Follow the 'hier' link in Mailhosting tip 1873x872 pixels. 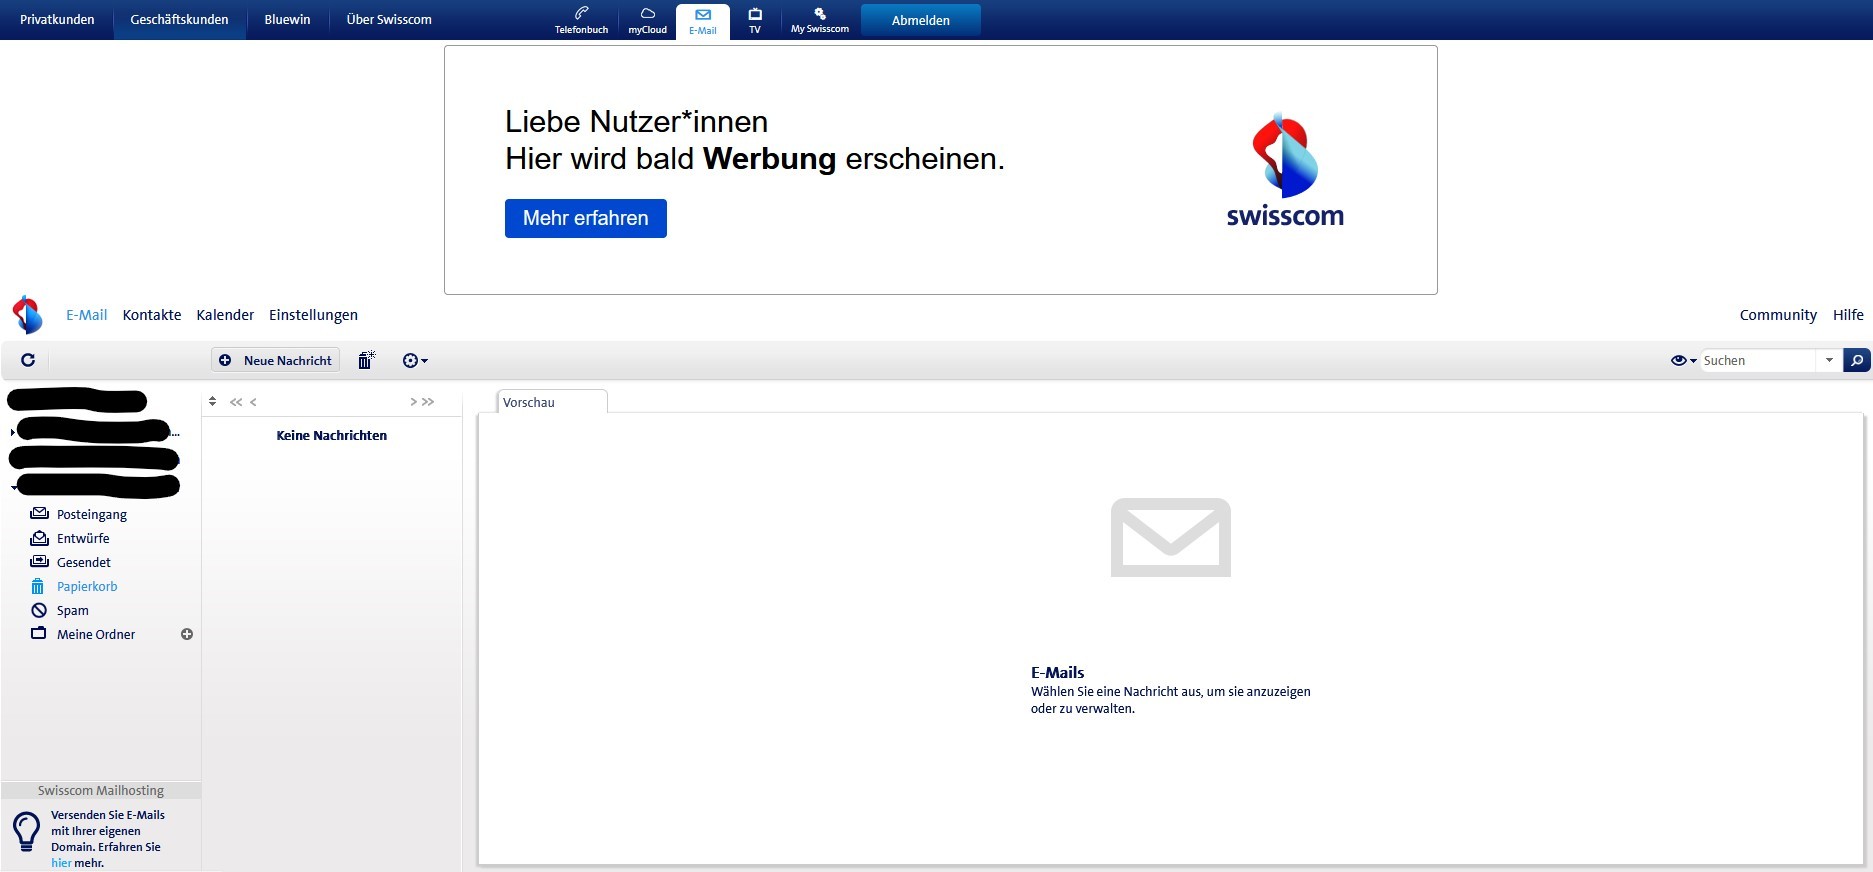(x=61, y=863)
